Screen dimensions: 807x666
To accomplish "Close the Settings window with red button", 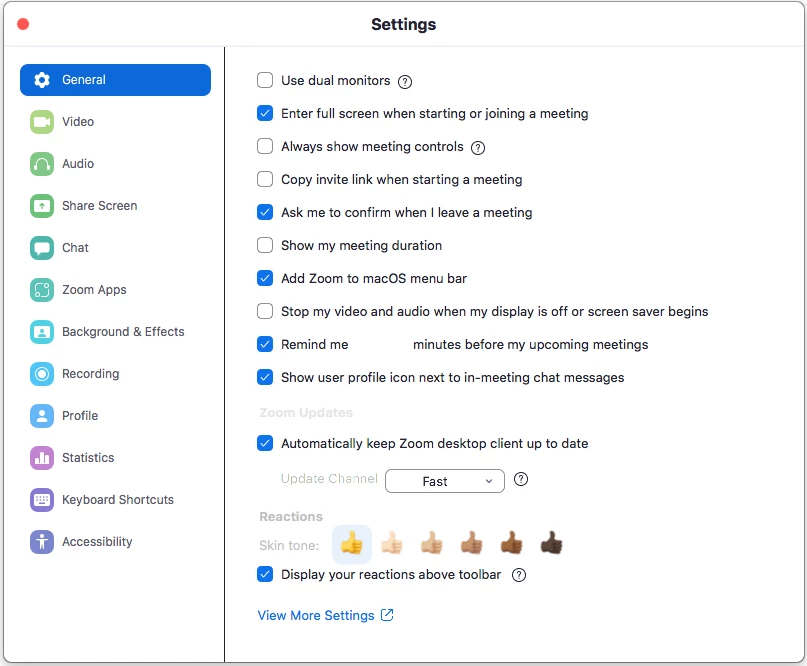I will click(x=23, y=24).
